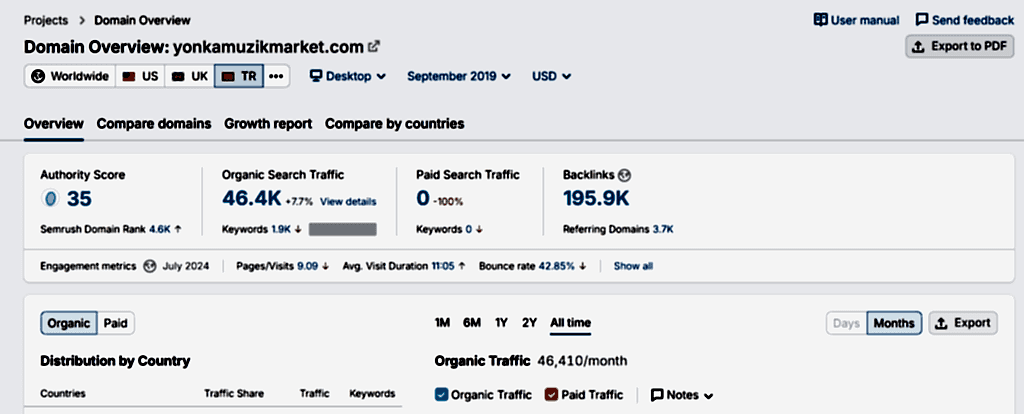Click the Keywords column header in table
Screen dimensions: 1024x414
(x=372, y=394)
